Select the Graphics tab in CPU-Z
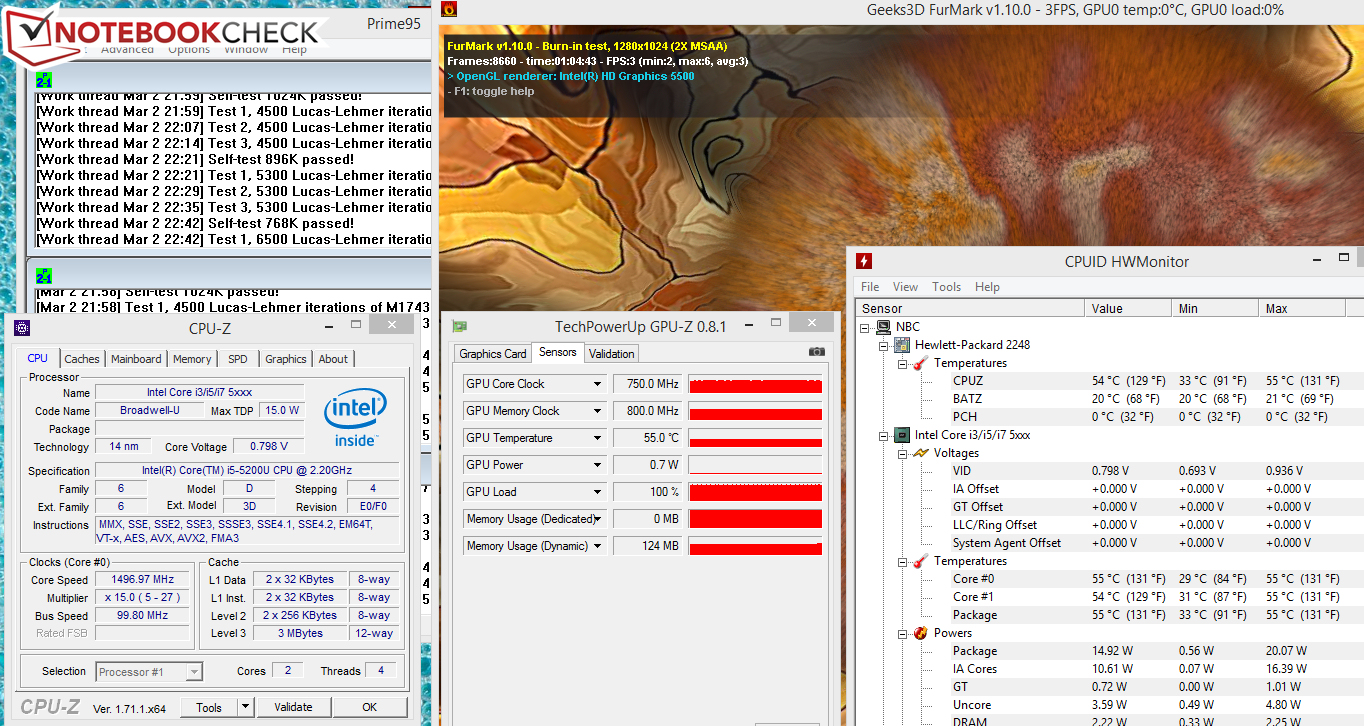1364x726 pixels. (286, 359)
